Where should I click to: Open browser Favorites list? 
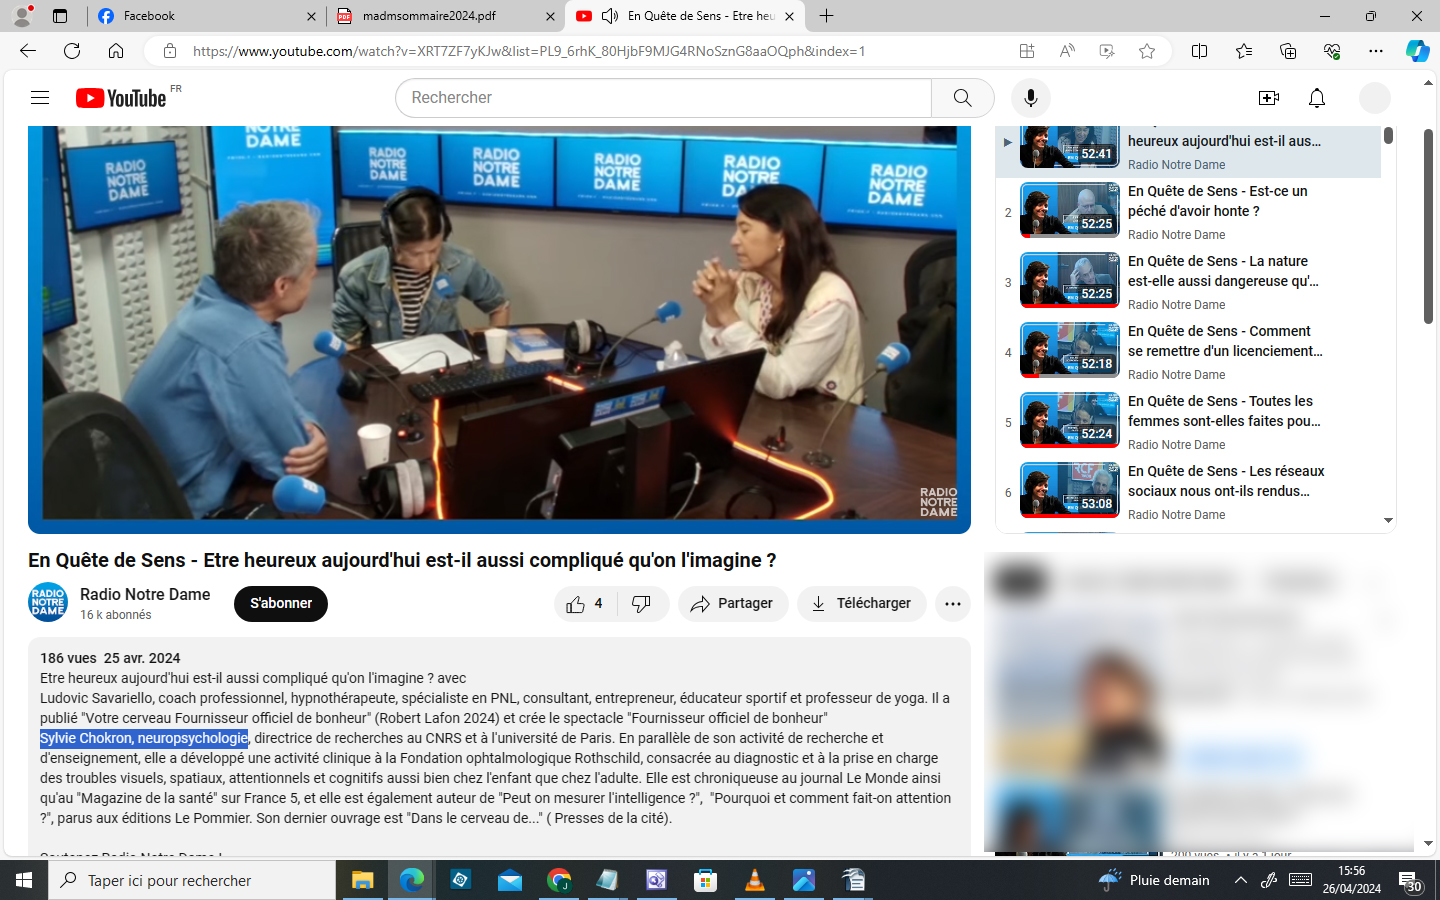tap(1243, 51)
